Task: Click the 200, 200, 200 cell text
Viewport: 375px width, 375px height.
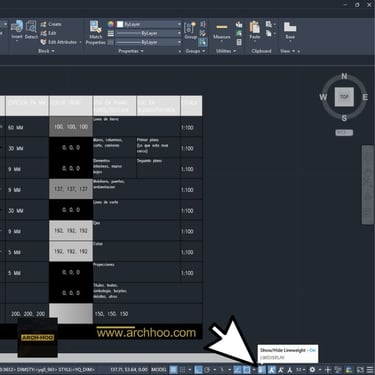Action: (x=28, y=314)
